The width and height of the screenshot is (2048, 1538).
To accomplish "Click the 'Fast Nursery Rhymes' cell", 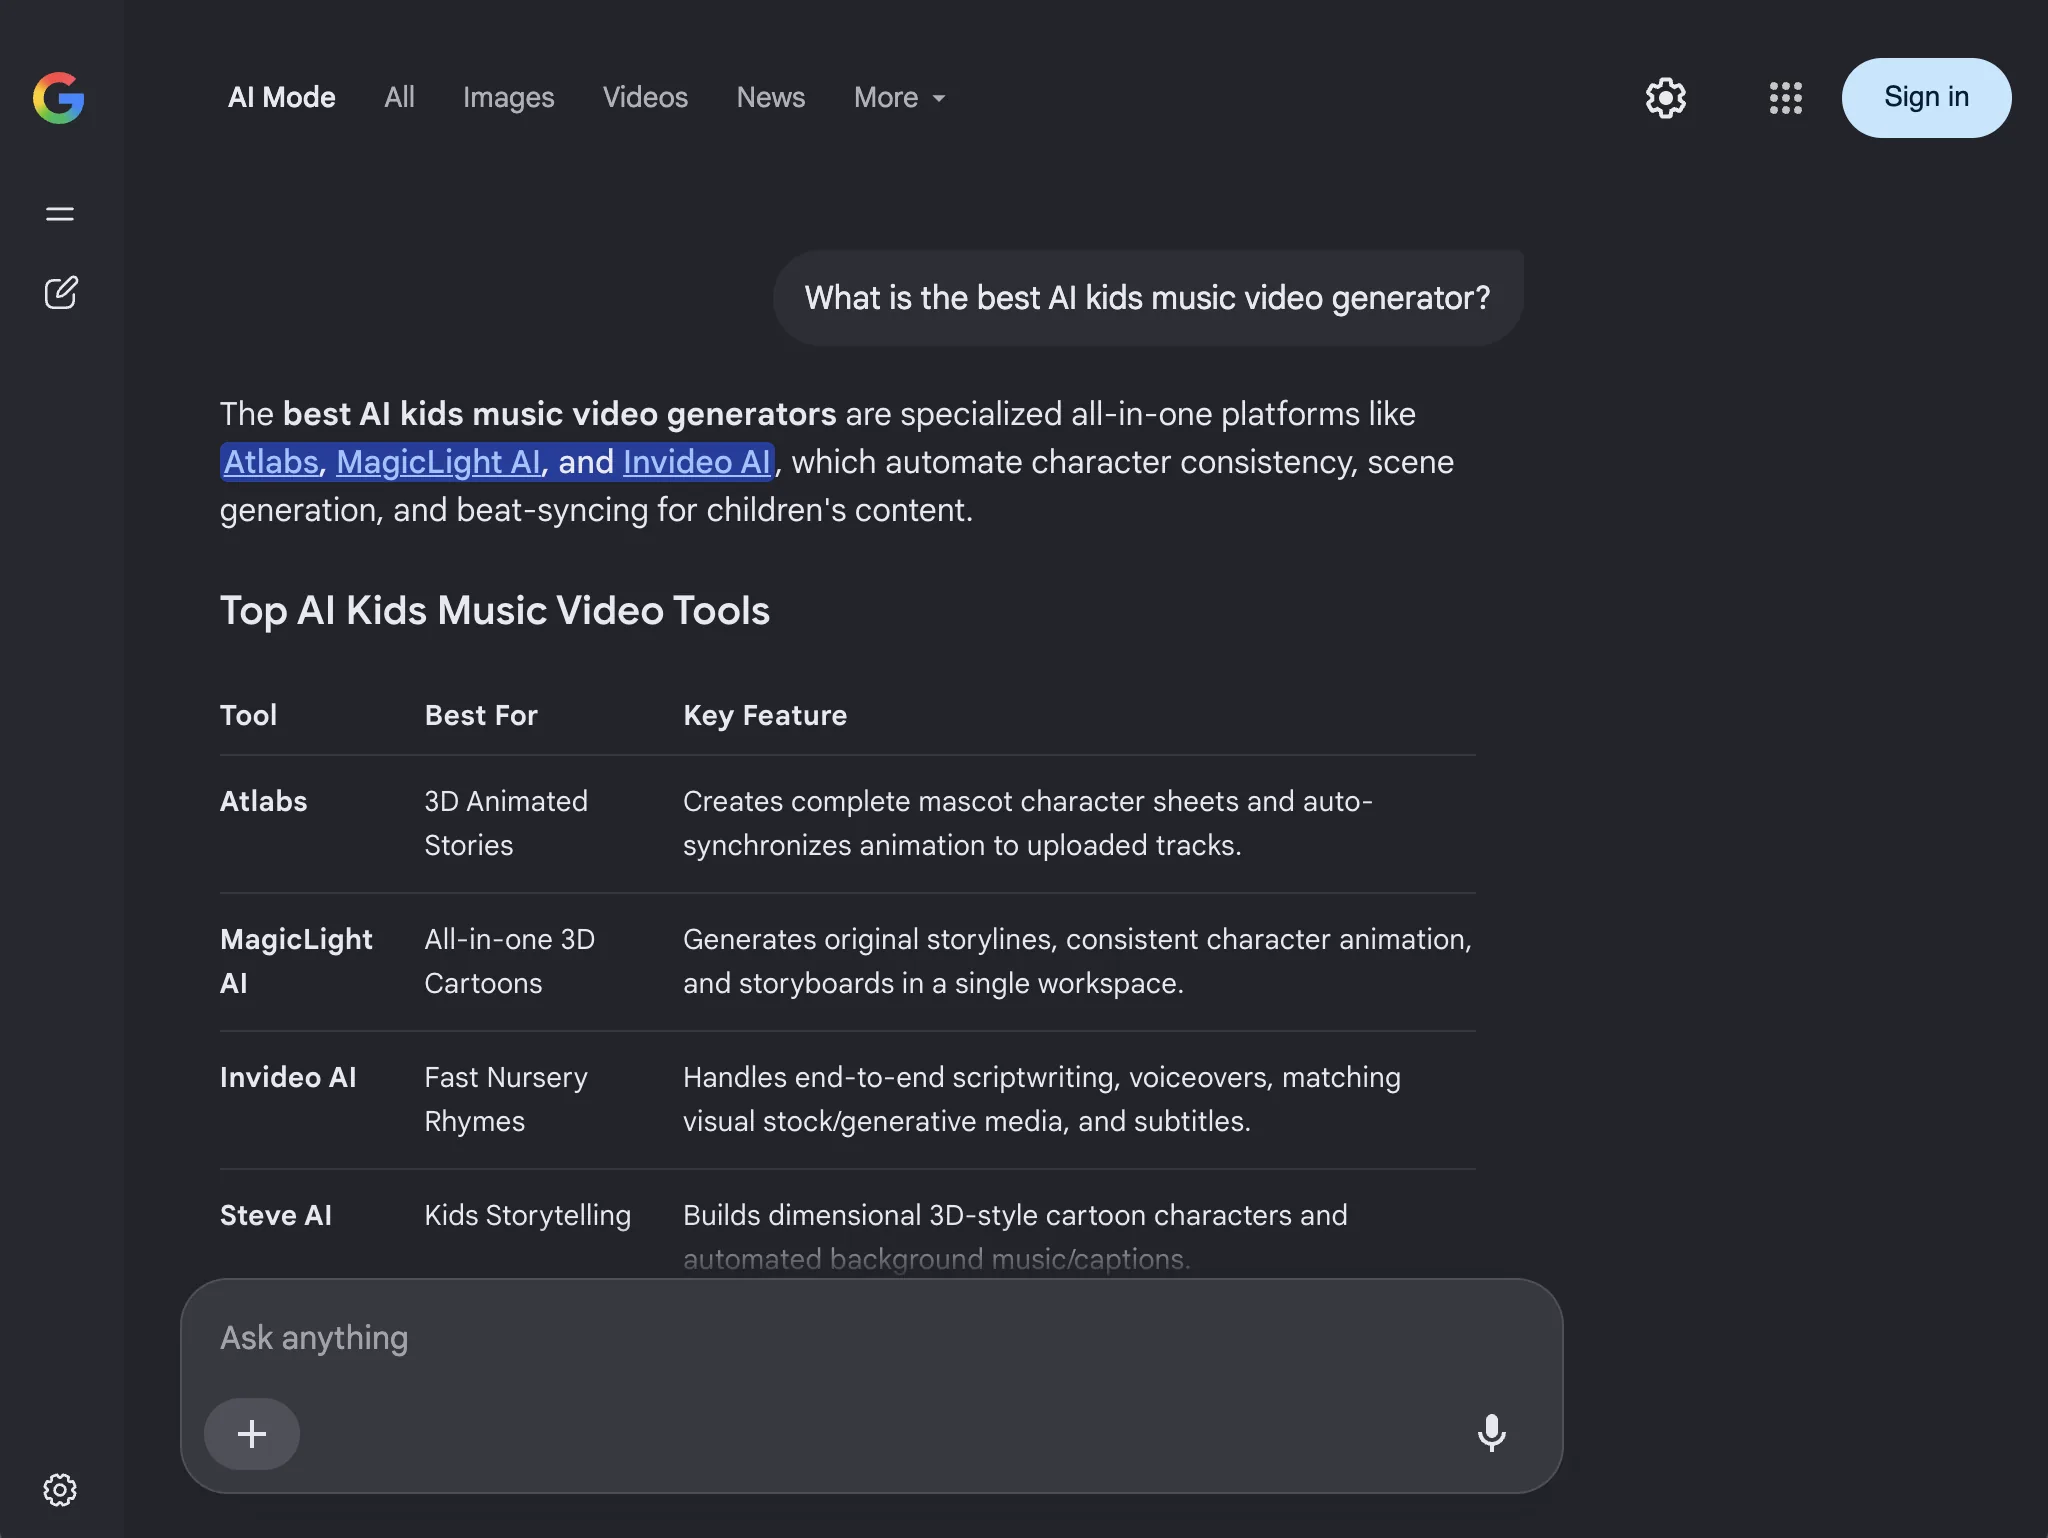I will (x=506, y=1099).
